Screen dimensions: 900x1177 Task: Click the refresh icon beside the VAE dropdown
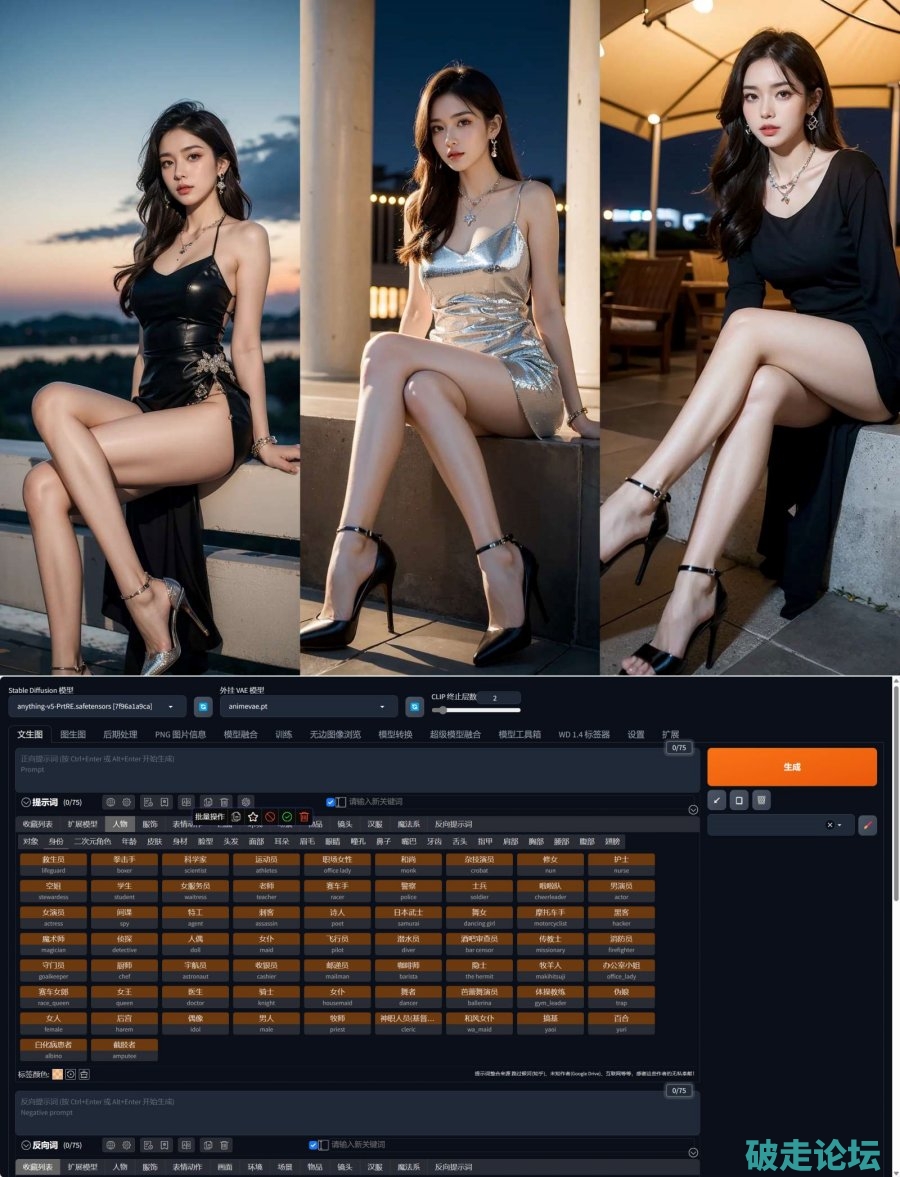tap(415, 707)
